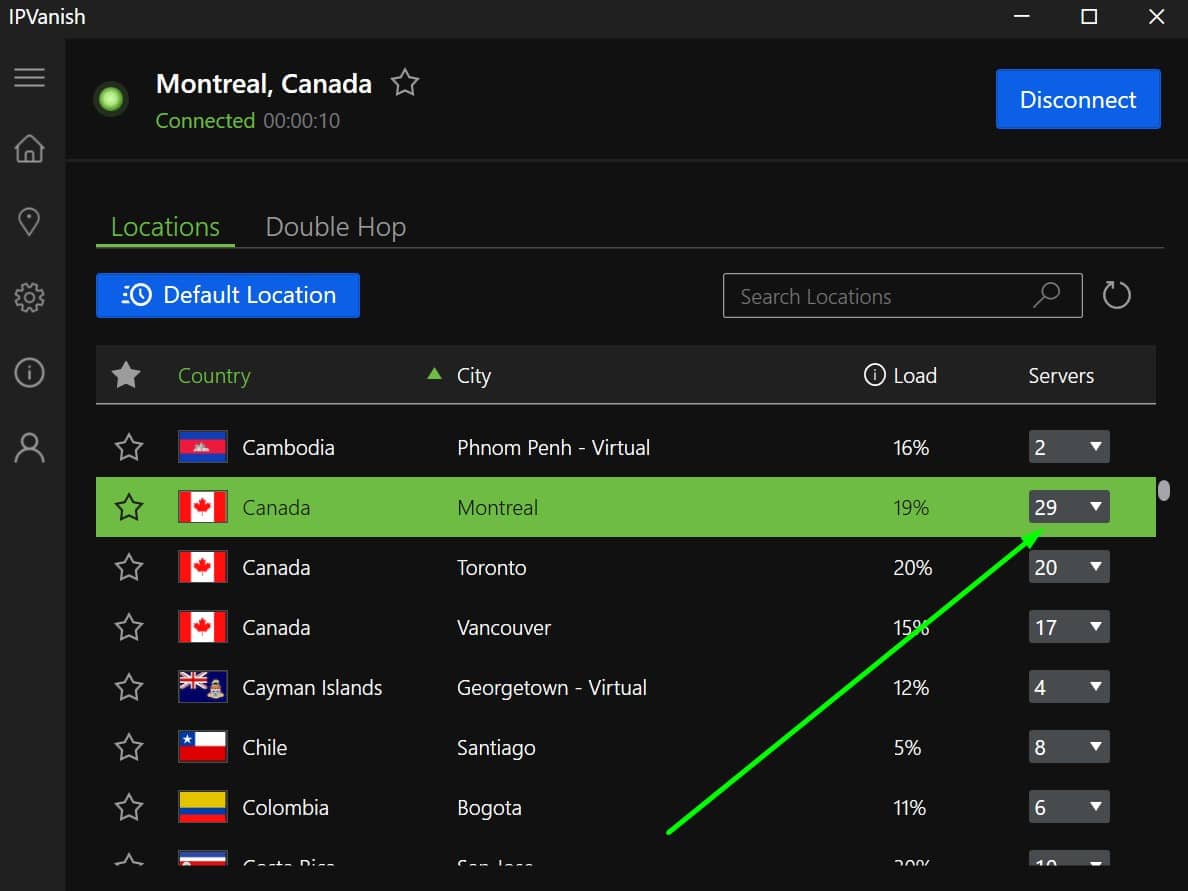Click the 5% load value
This screenshot has height=891, width=1188.
[x=907, y=748]
